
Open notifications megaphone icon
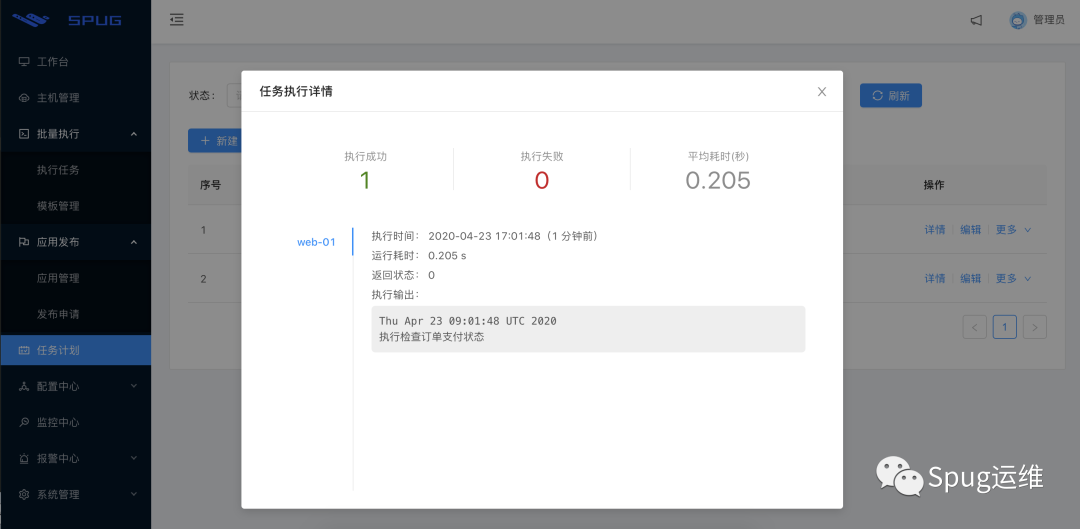(x=976, y=21)
